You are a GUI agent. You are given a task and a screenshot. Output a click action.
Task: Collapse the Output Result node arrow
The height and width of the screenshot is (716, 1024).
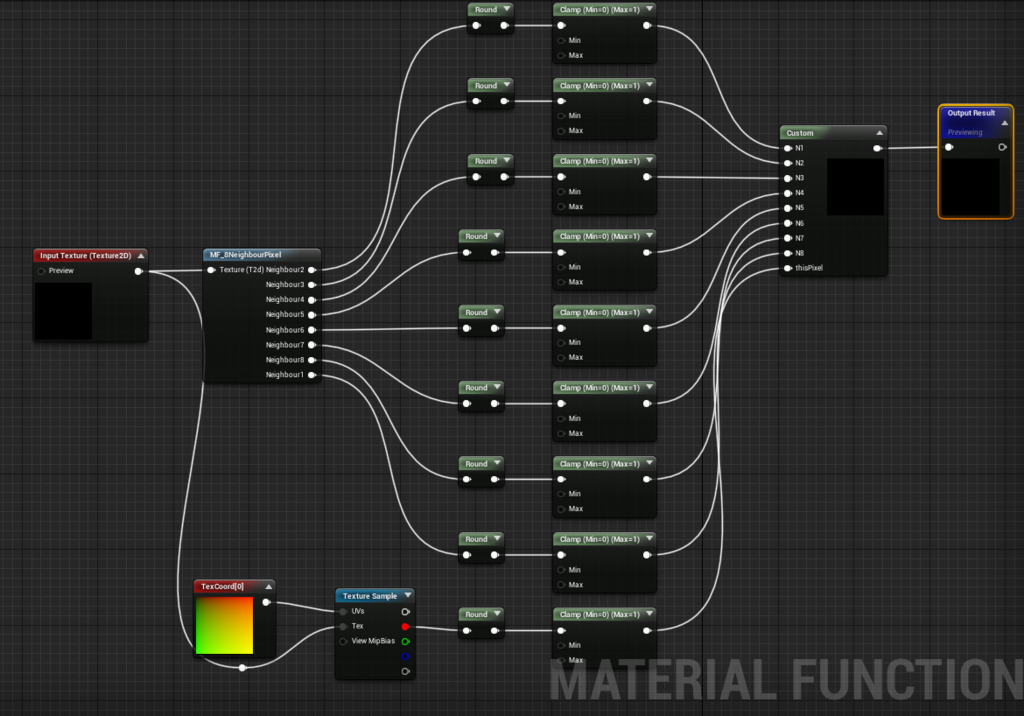(x=1004, y=123)
